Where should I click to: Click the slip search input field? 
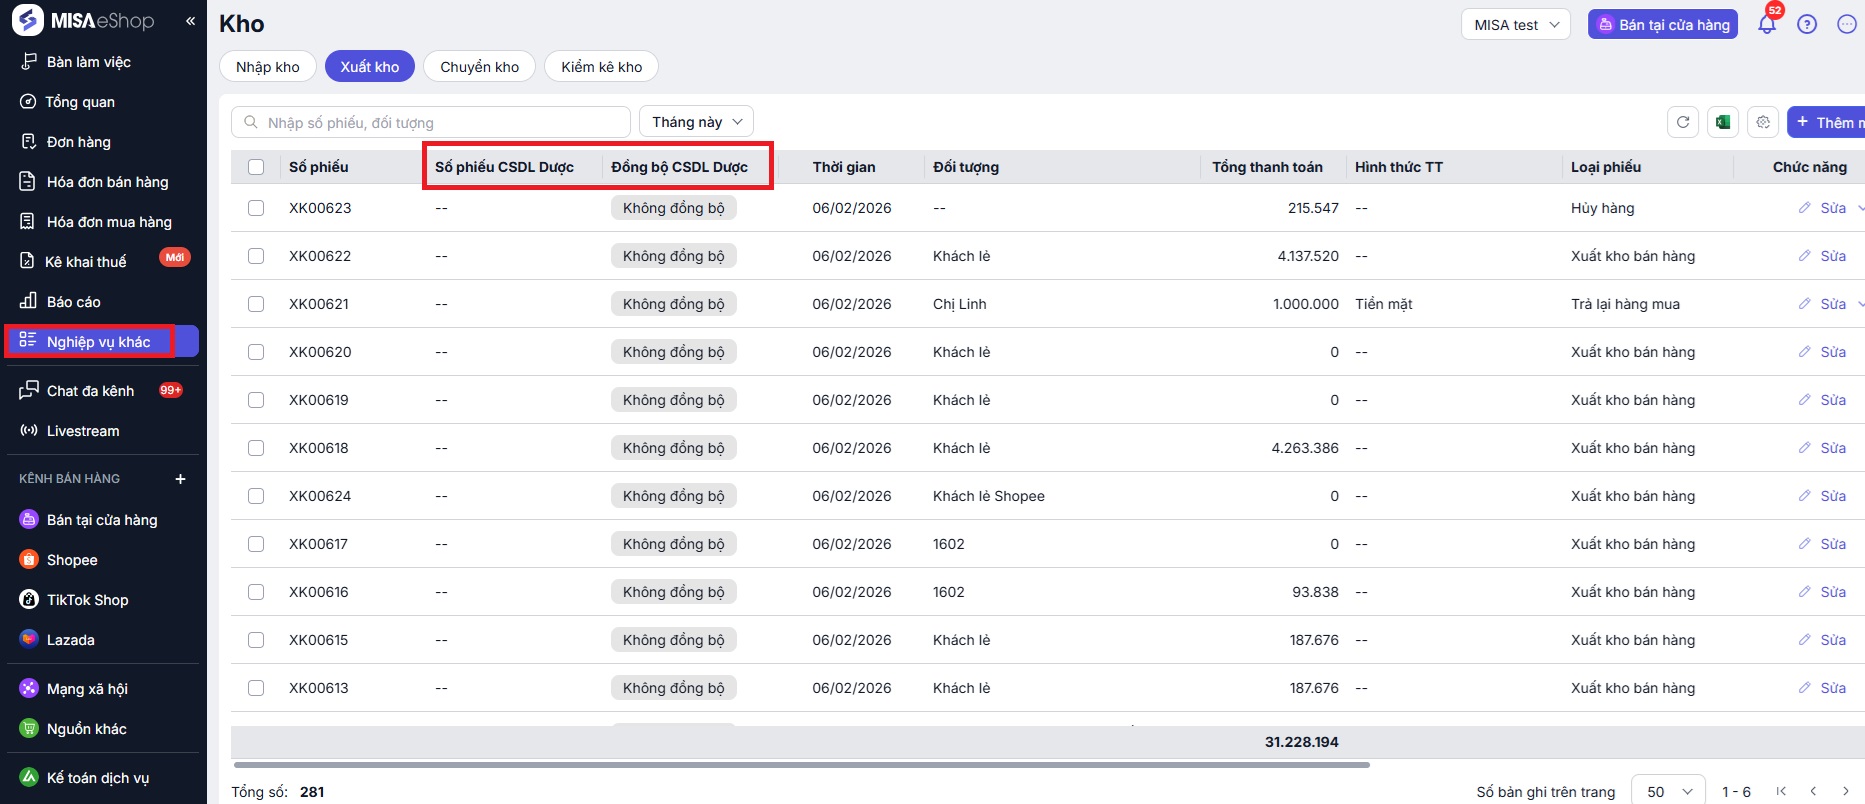431,122
